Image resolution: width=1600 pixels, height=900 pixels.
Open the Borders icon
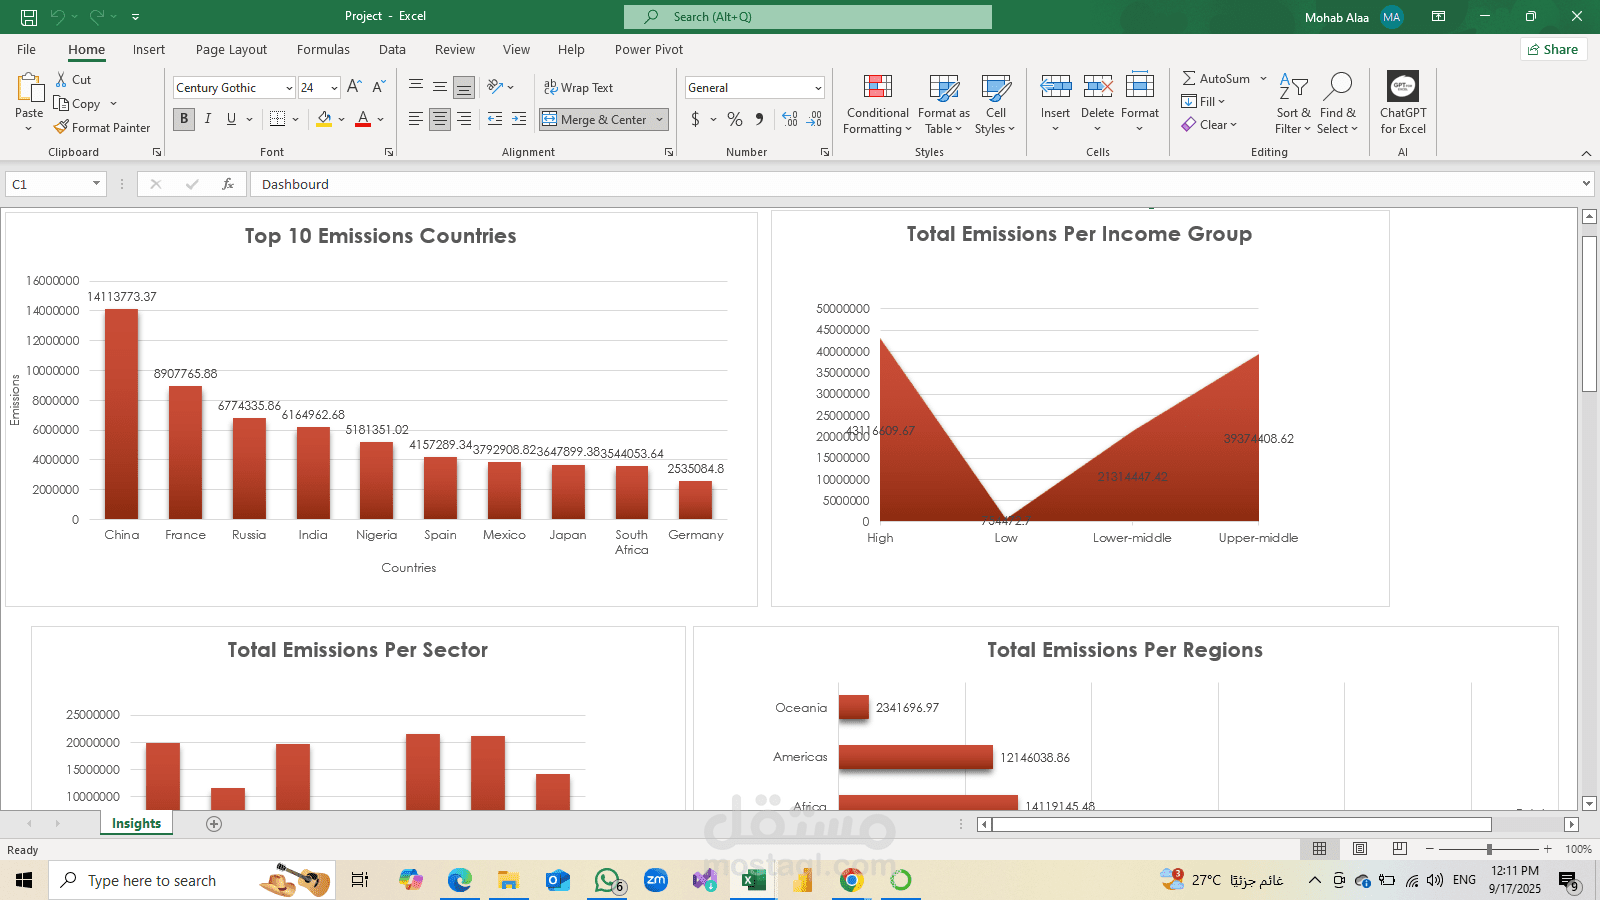tap(278, 119)
